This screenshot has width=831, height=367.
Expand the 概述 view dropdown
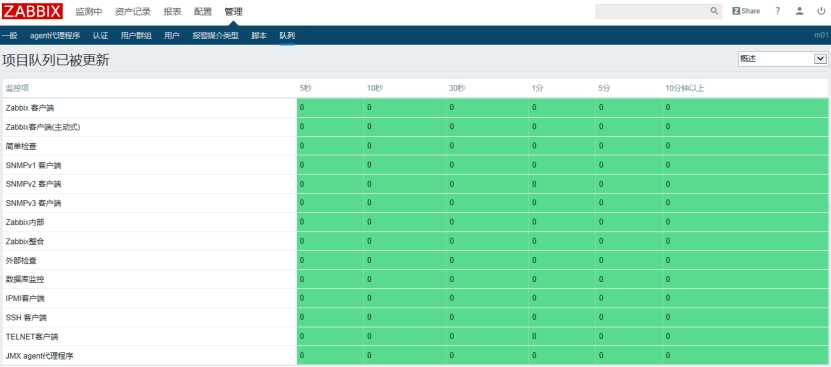[782, 59]
